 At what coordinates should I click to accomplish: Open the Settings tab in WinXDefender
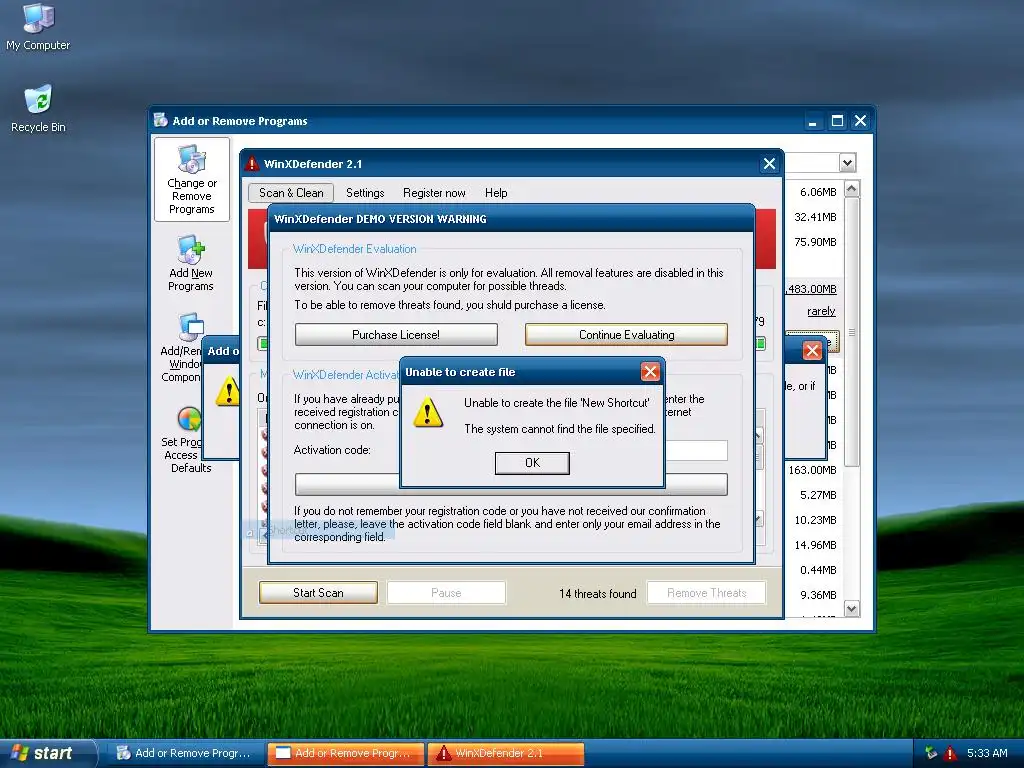point(365,193)
